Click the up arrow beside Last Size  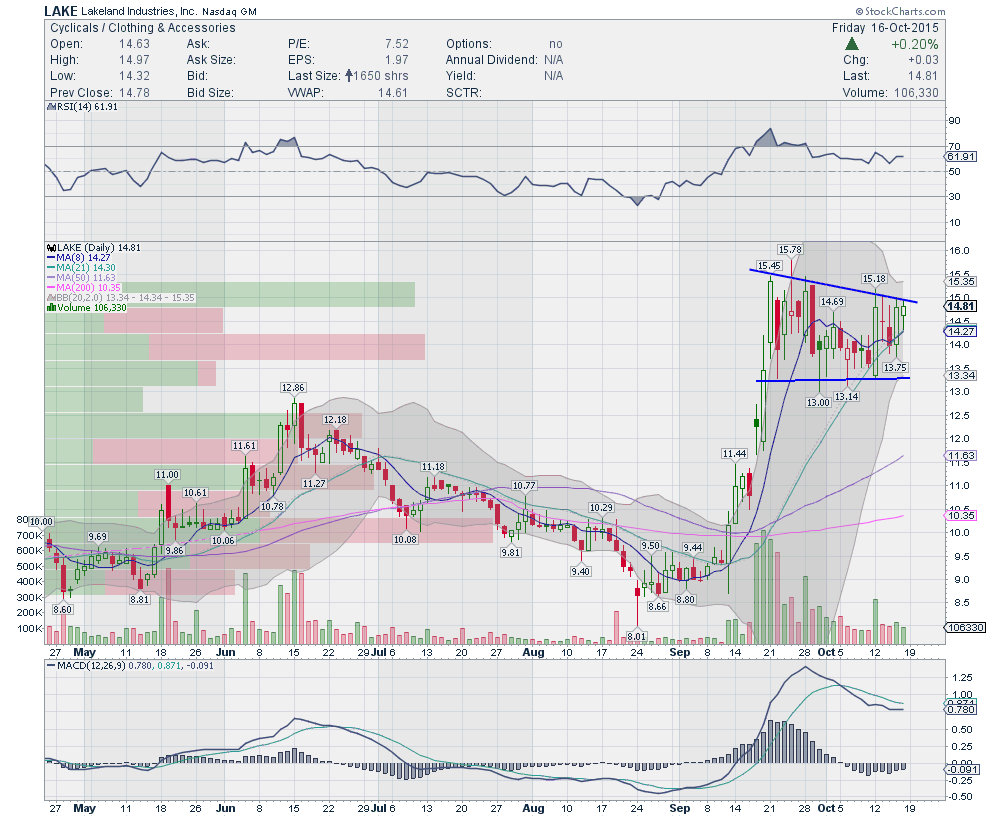[349, 76]
